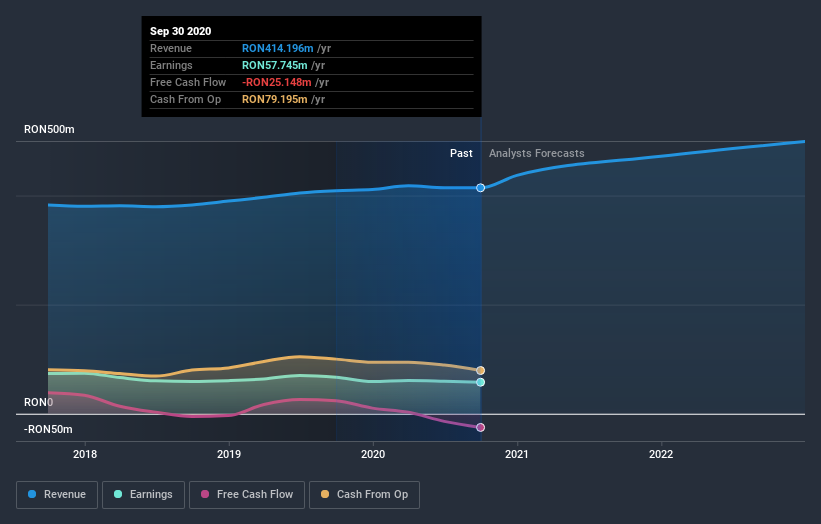Click the 2022 x-axis label
The image size is (821, 524).
coord(661,454)
